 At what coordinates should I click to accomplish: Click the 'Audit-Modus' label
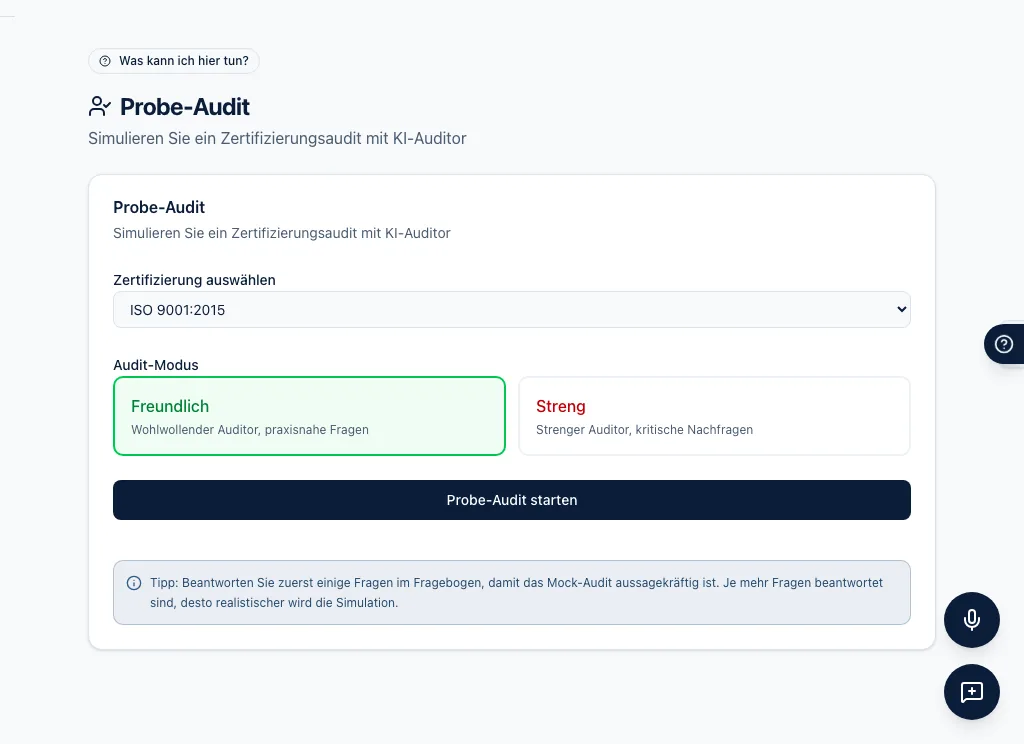point(155,365)
